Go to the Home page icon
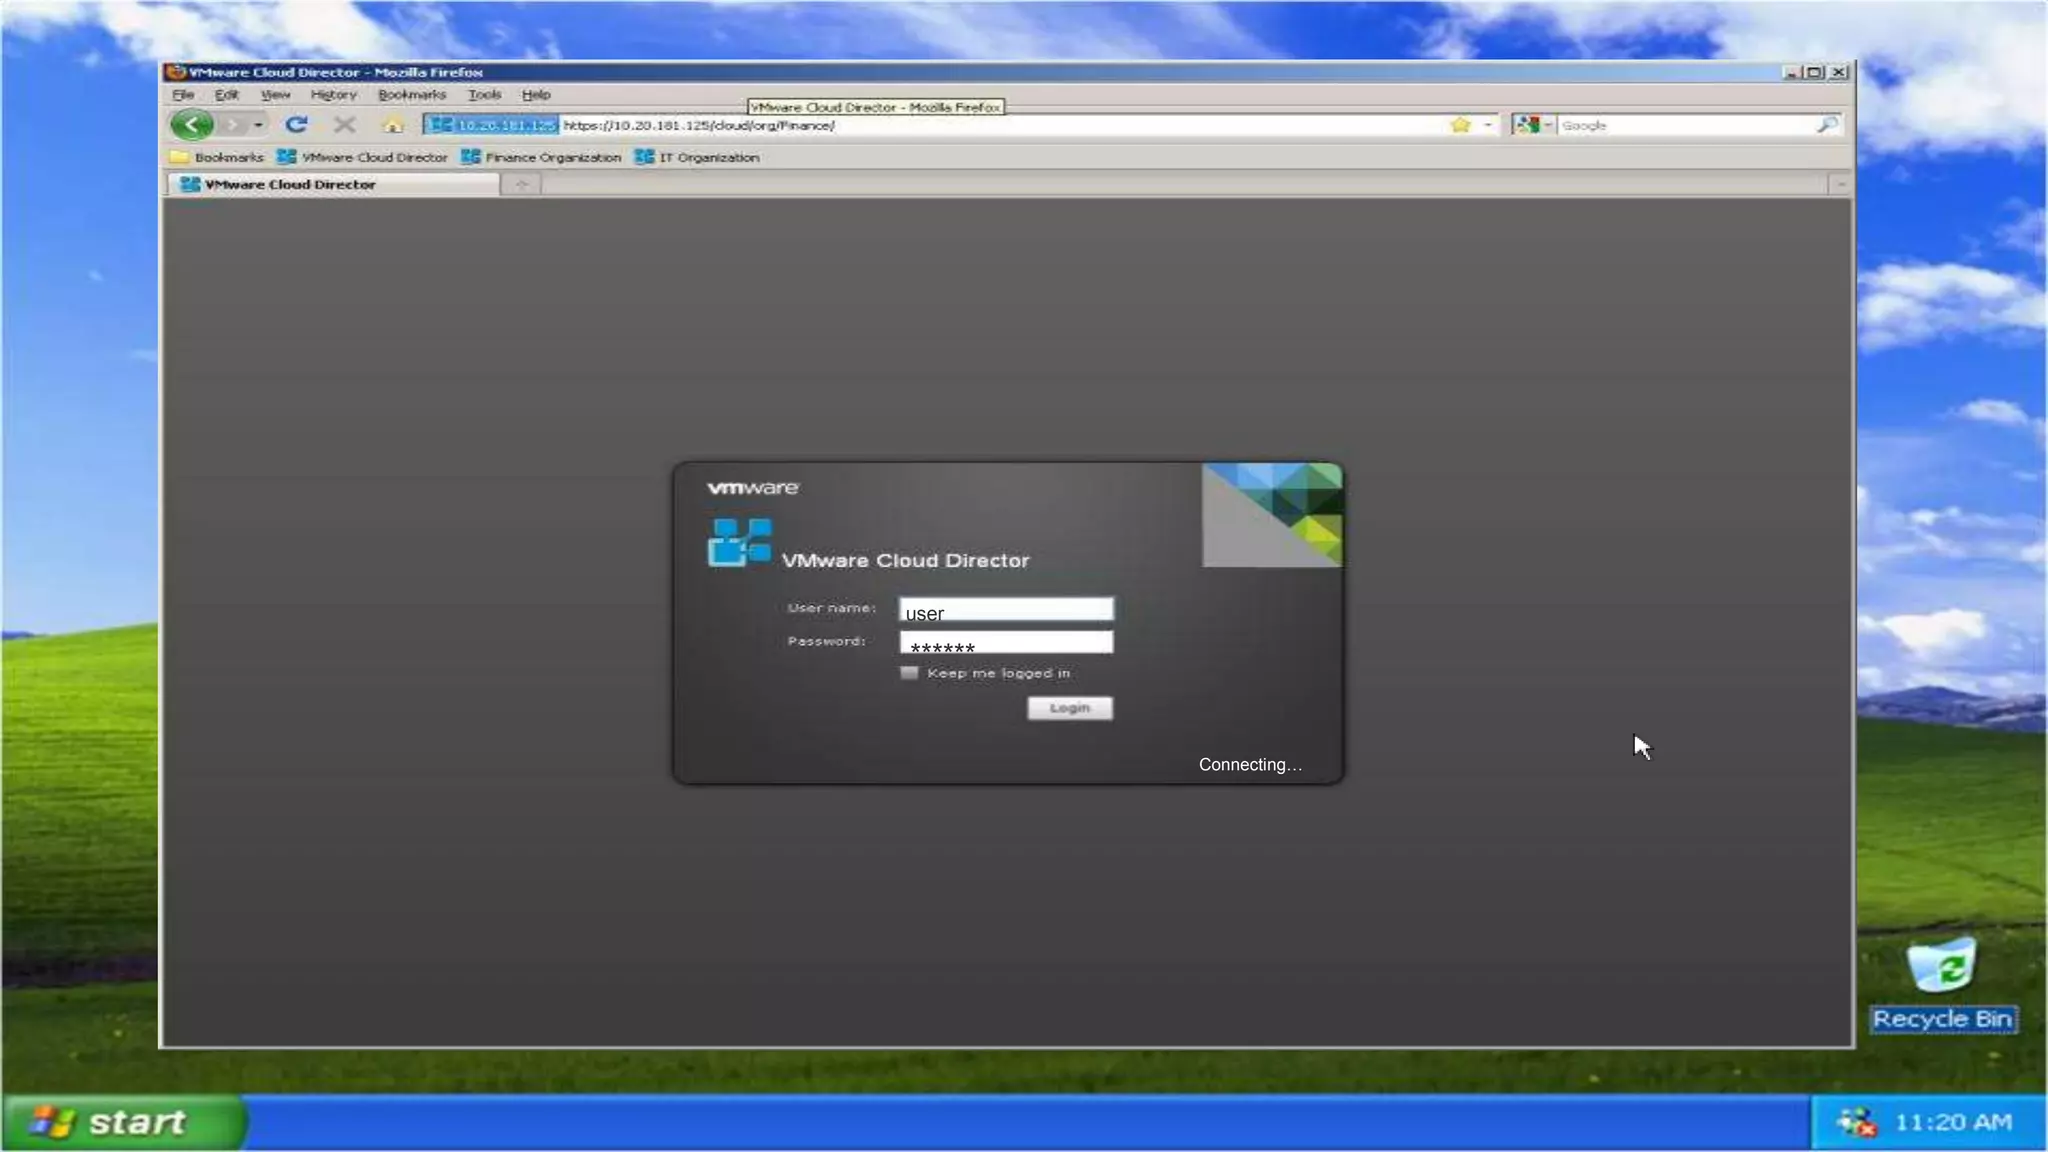 coord(393,125)
